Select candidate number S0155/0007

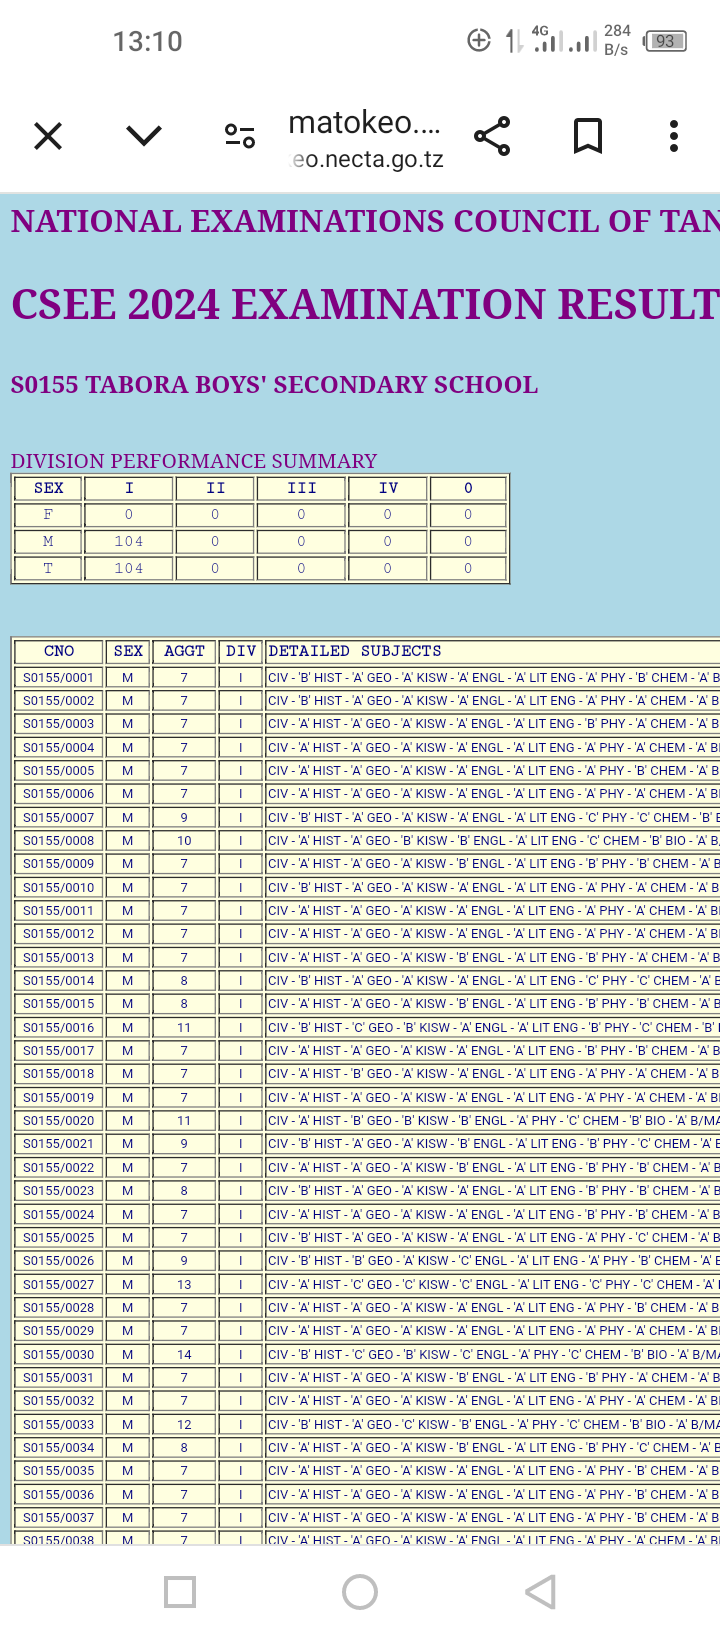(59, 817)
